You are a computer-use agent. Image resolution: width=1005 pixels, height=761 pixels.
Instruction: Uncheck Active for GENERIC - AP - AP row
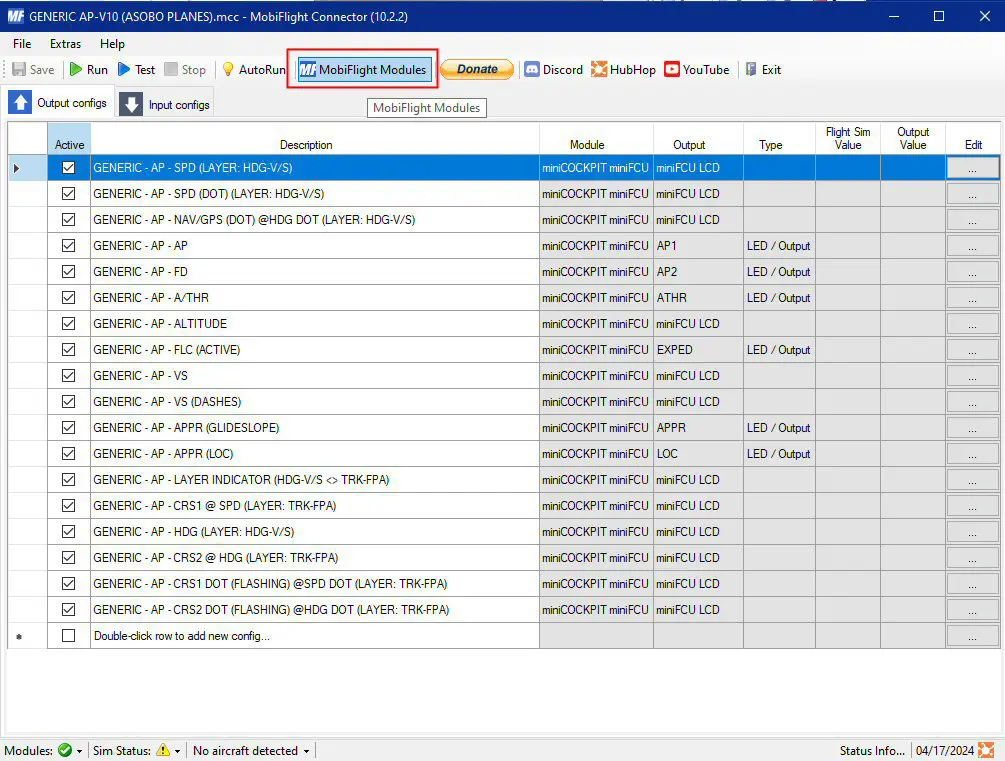(69, 246)
